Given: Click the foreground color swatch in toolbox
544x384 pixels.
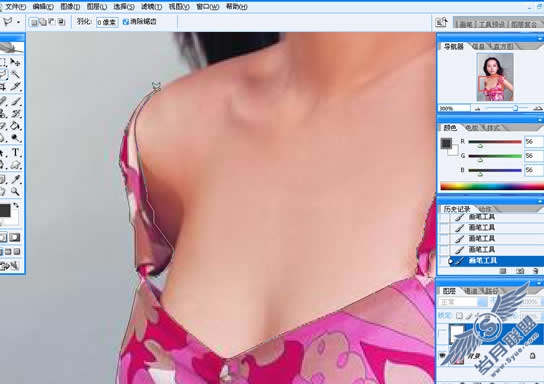Looking at the screenshot, I should [5, 211].
